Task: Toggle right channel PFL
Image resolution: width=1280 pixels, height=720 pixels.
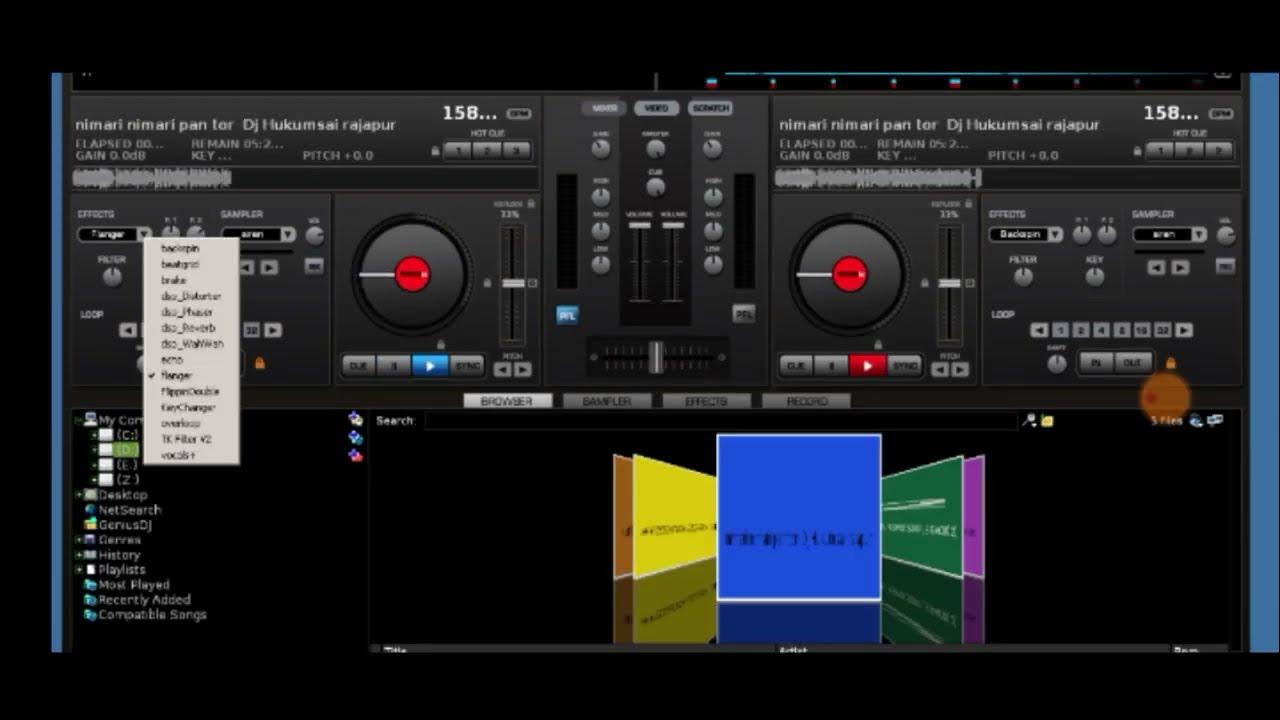Action: point(743,313)
